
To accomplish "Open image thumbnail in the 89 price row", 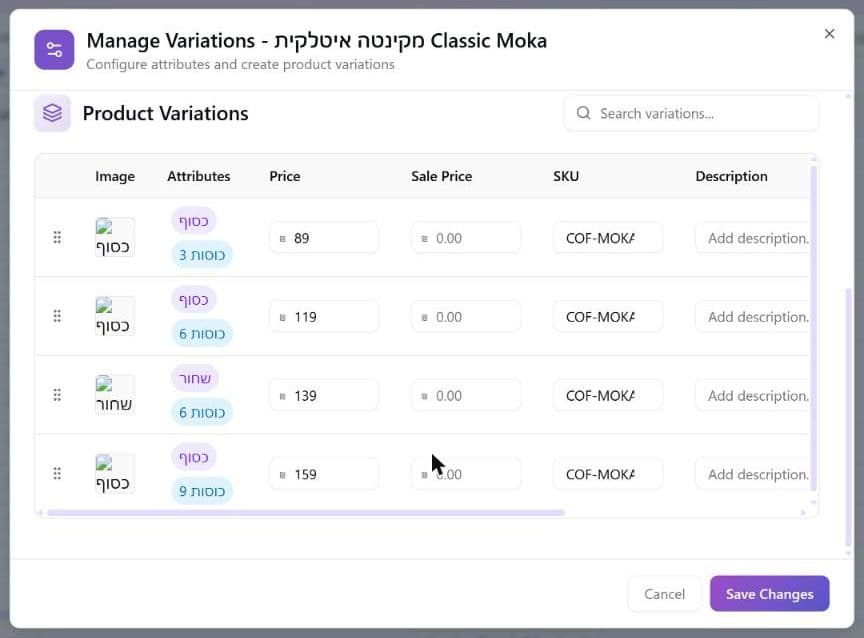I will click(x=115, y=237).
